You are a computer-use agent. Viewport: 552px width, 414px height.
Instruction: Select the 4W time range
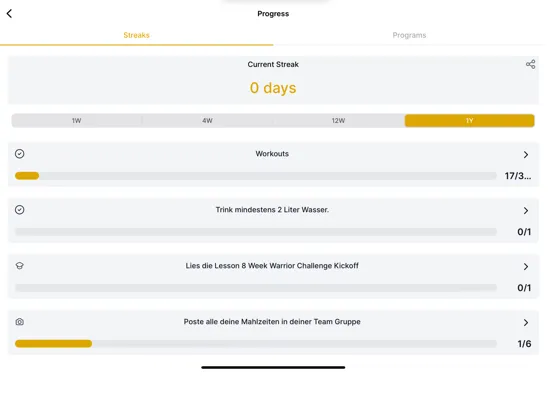point(207,121)
